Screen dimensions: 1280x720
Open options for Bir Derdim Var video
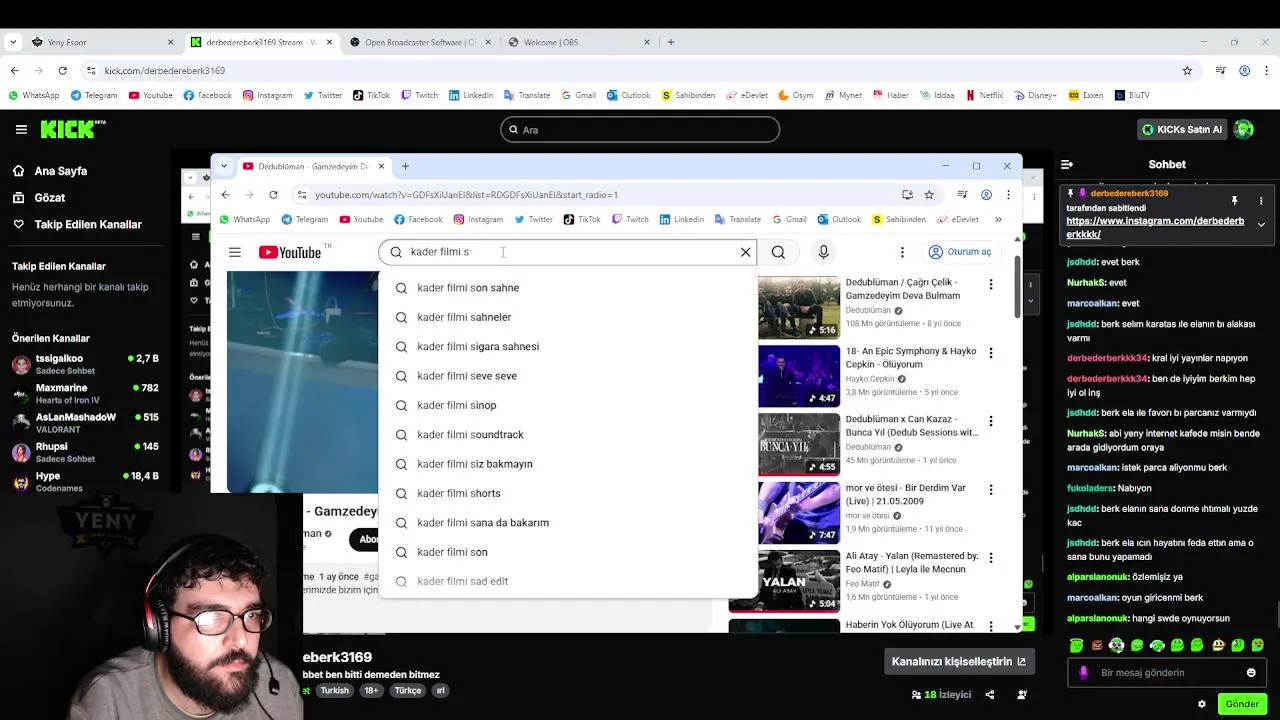click(x=991, y=490)
